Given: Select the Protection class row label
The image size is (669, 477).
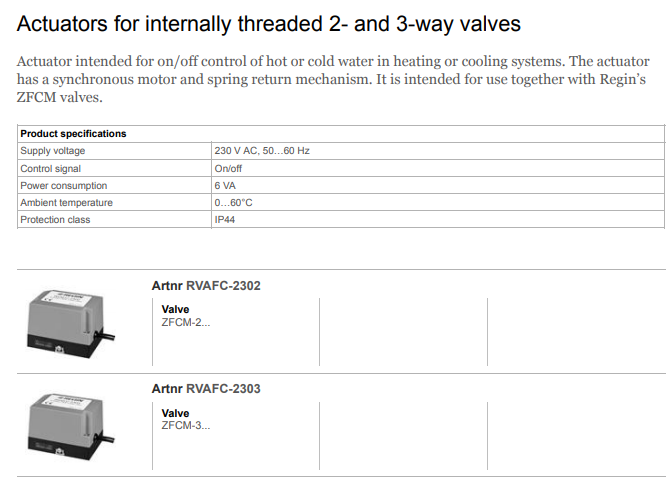Looking at the screenshot, I should click(55, 219).
